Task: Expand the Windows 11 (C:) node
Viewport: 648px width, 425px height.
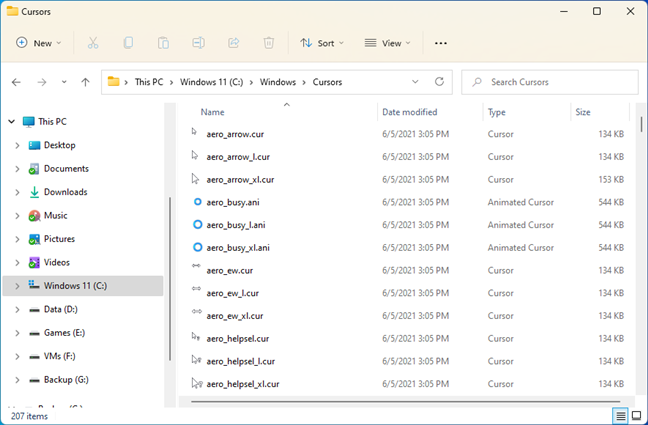Action: pyautogui.click(x=17, y=286)
